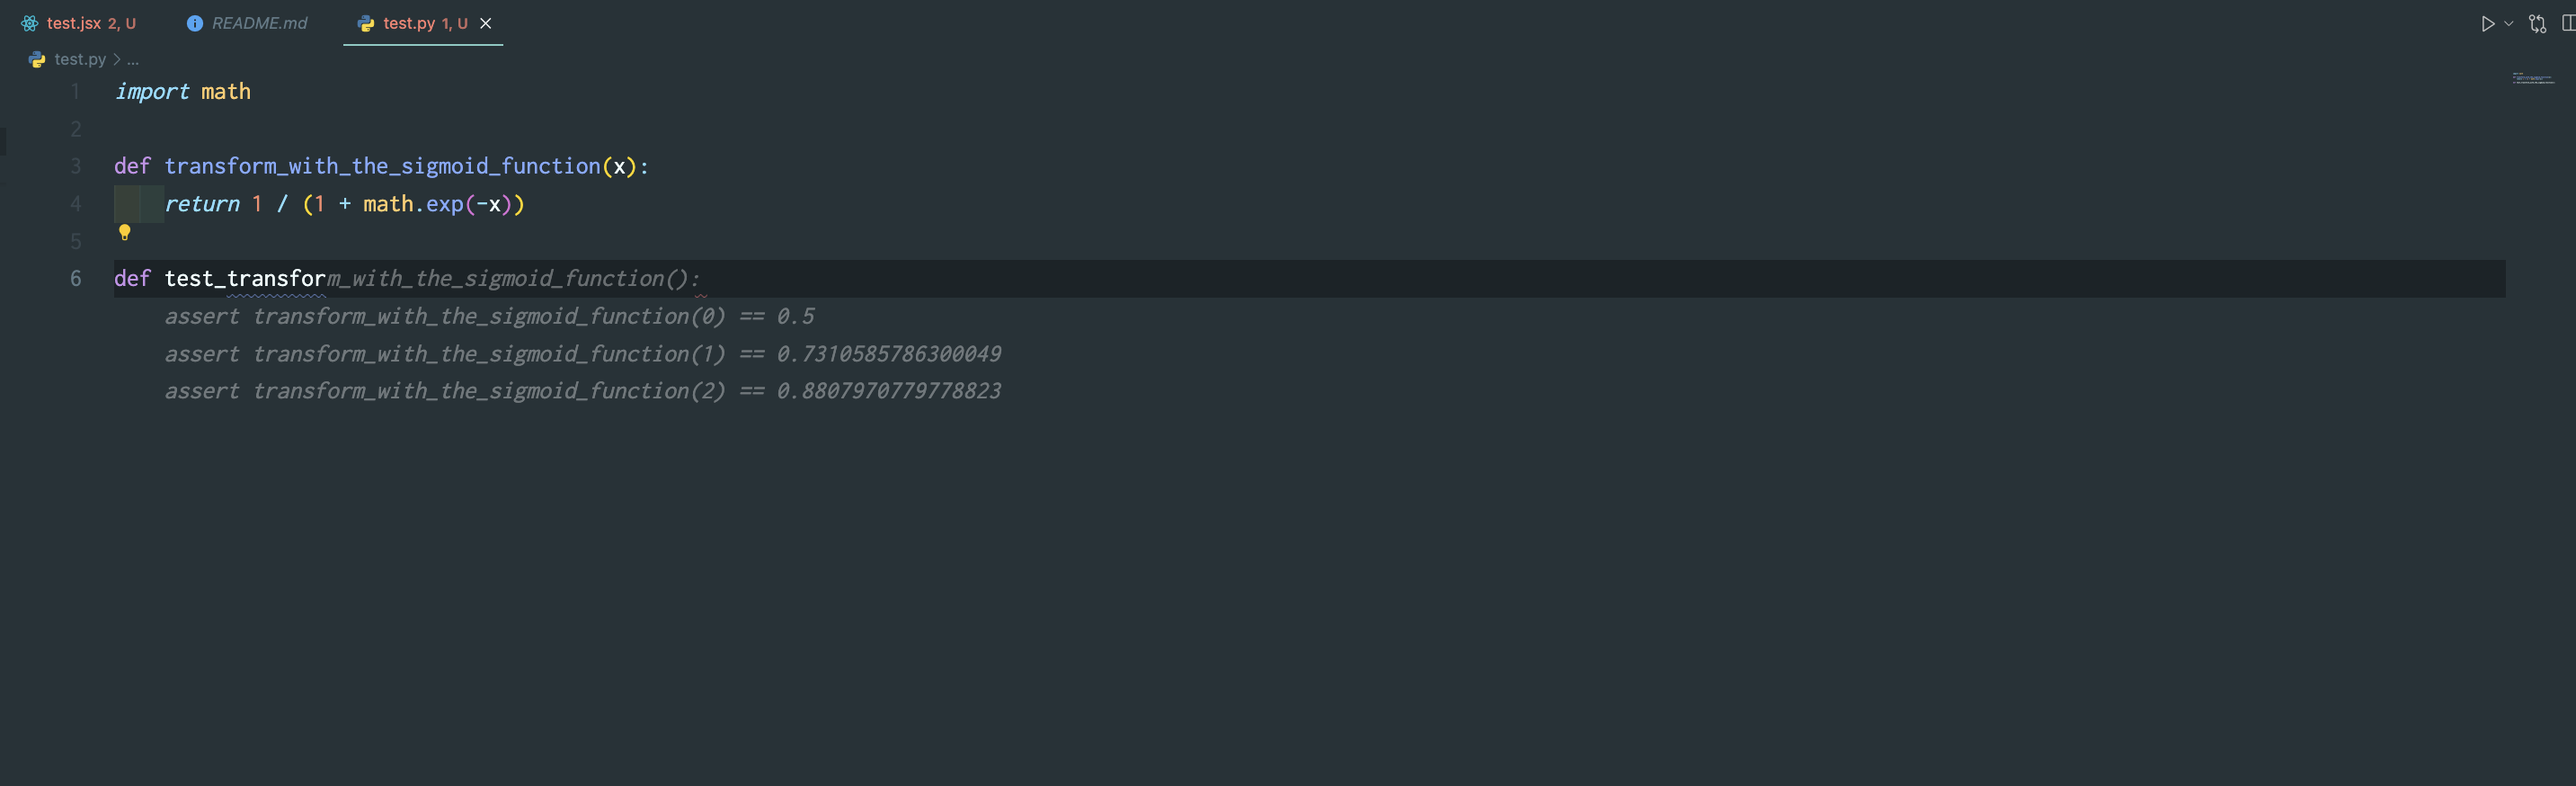The image size is (2576, 786).
Task: Click the minimap in the editor
Action: coord(2534,78)
